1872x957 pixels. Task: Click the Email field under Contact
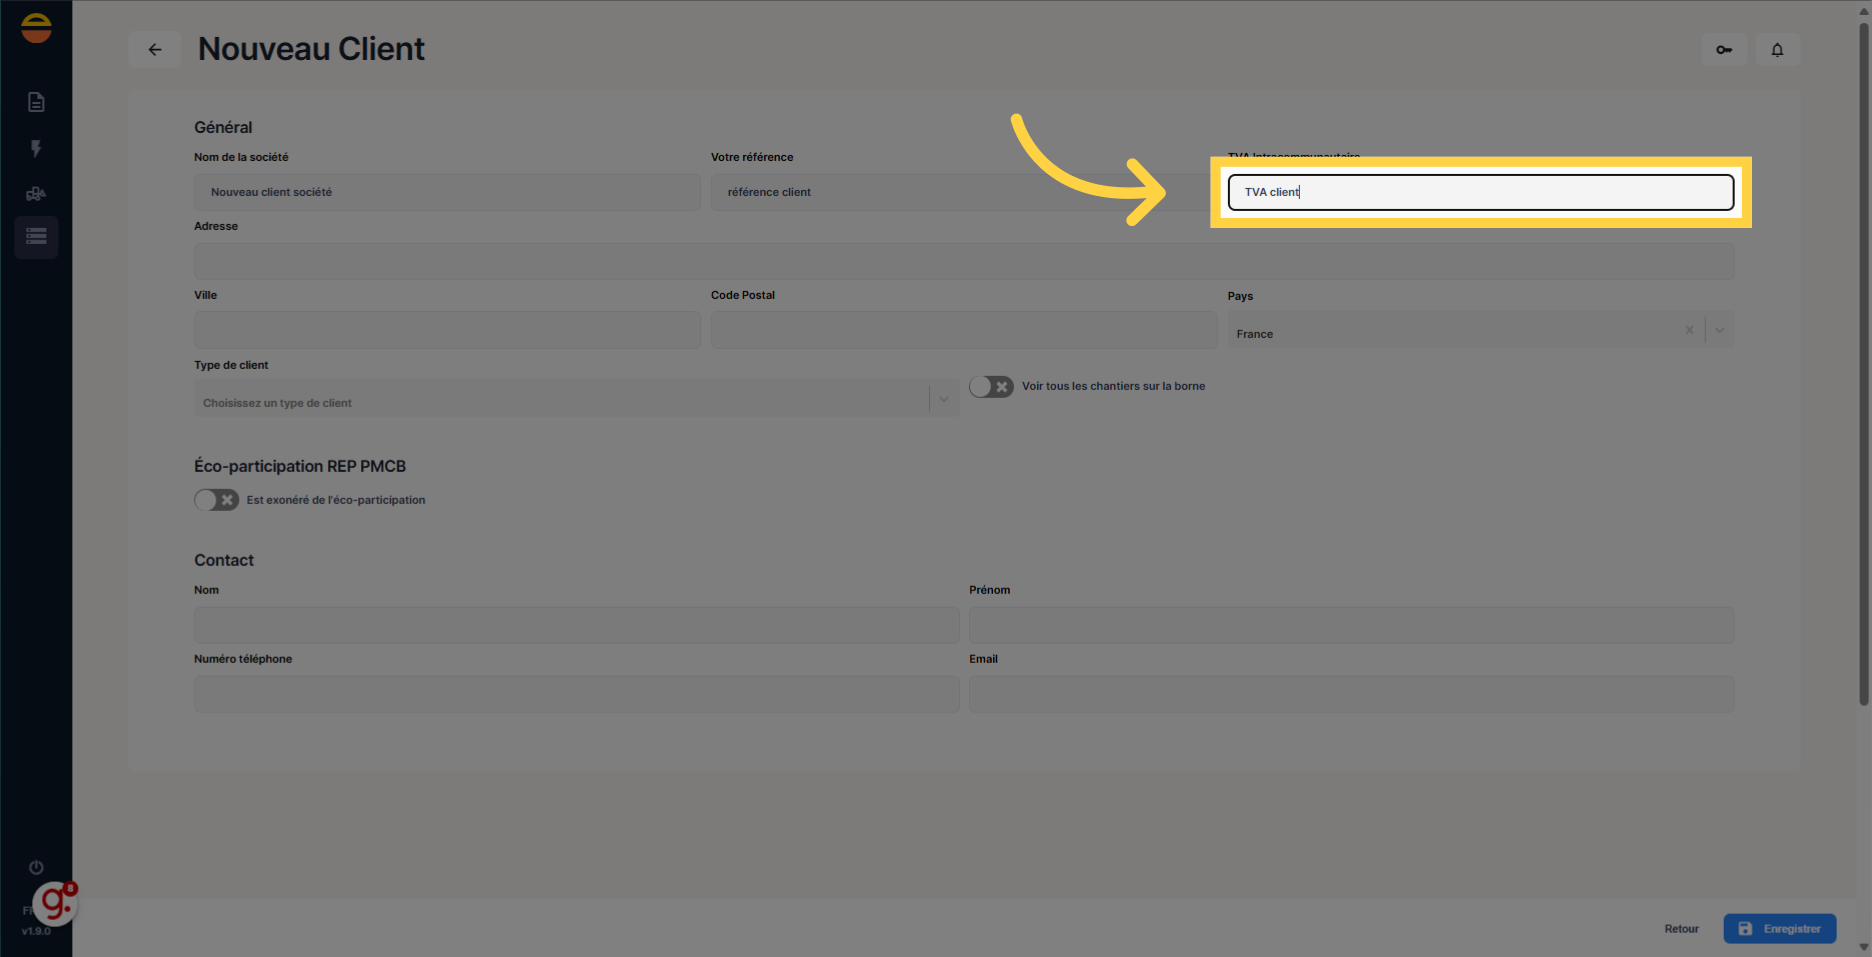pos(1351,693)
